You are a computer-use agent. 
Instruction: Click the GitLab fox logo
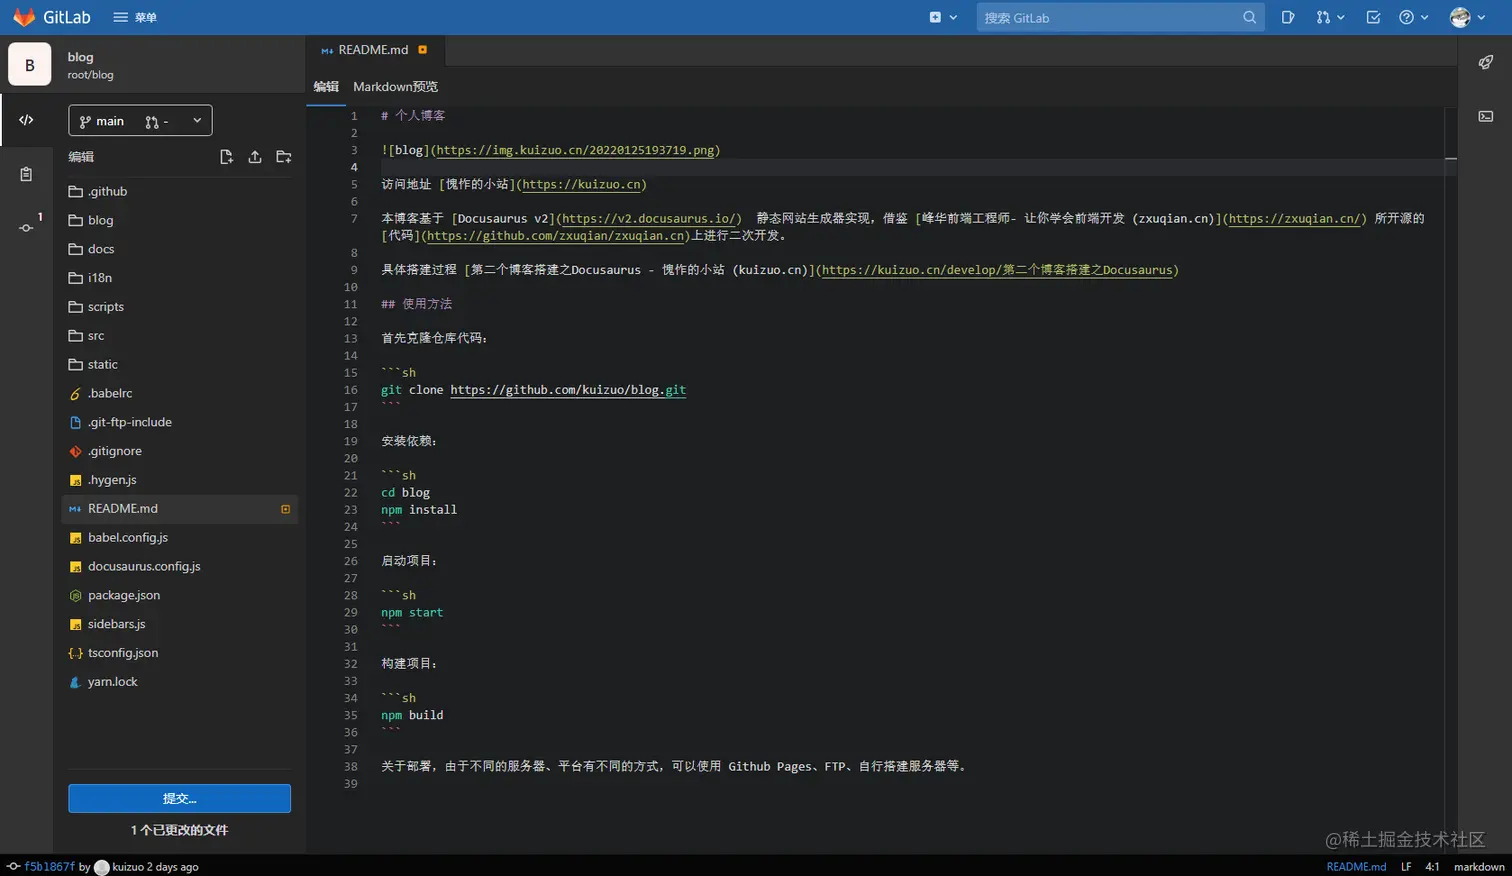[x=24, y=17]
